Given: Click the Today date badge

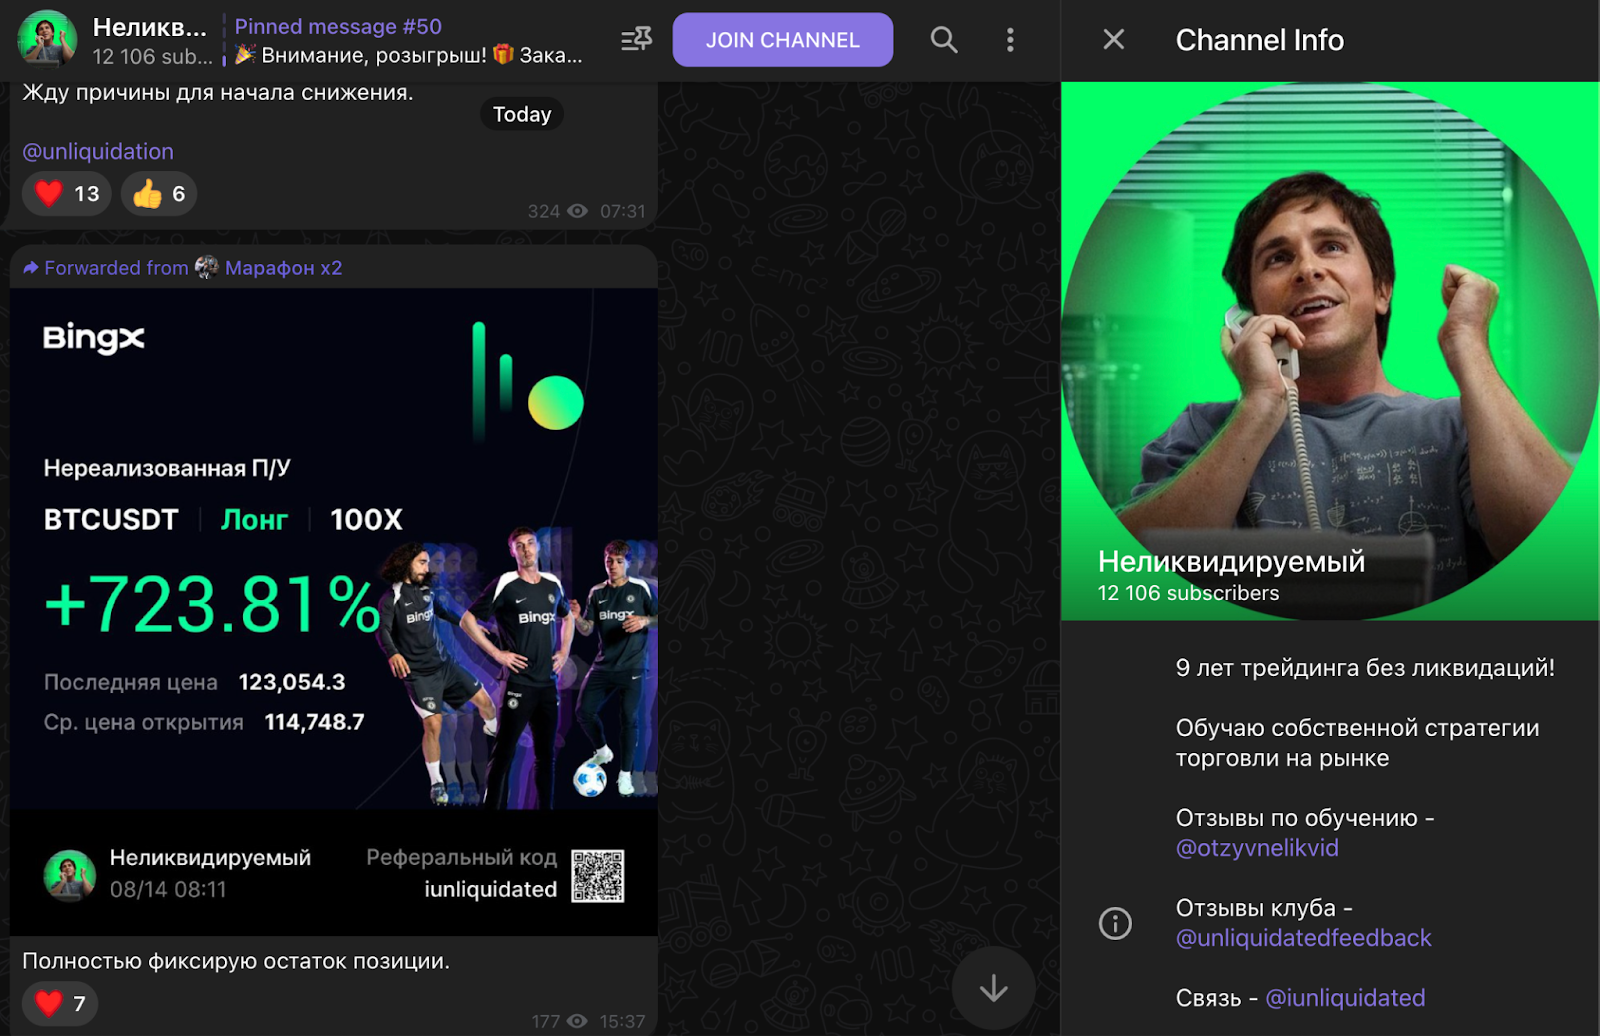Looking at the screenshot, I should [522, 114].
